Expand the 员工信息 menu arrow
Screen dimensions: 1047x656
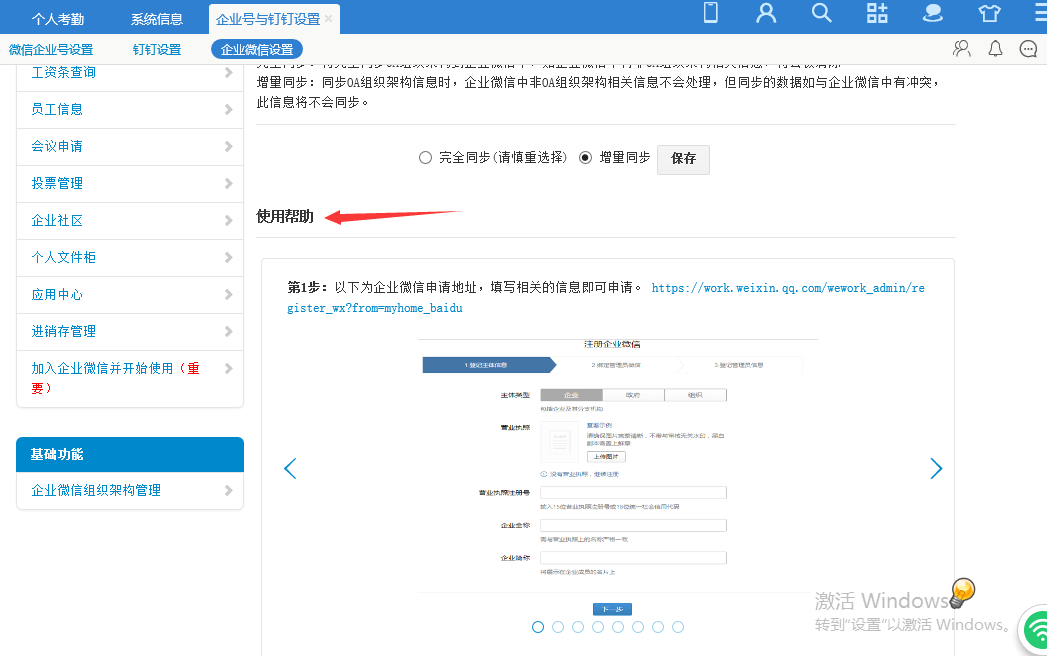(229, 110)
